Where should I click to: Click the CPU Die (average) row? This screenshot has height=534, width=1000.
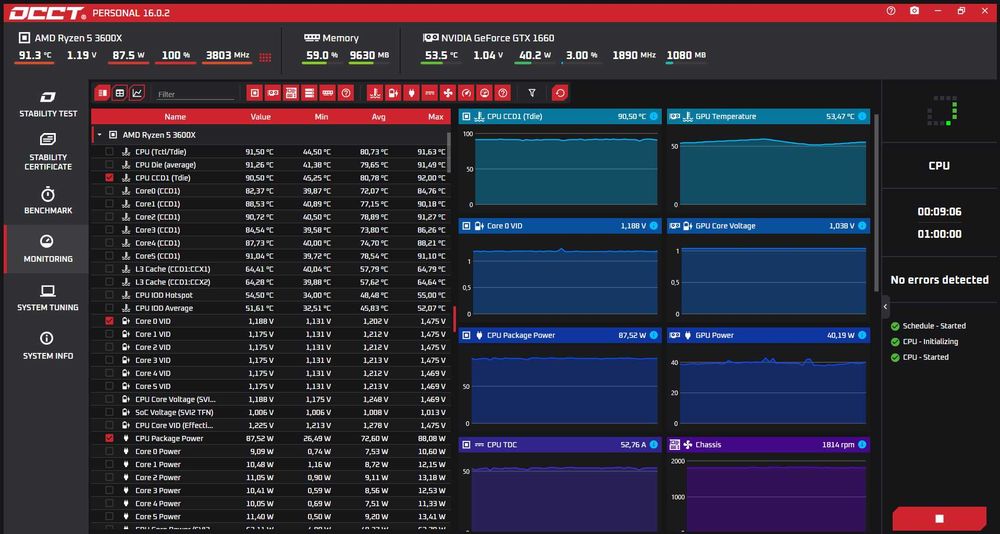pyautogui.click(x=270, y=165)
